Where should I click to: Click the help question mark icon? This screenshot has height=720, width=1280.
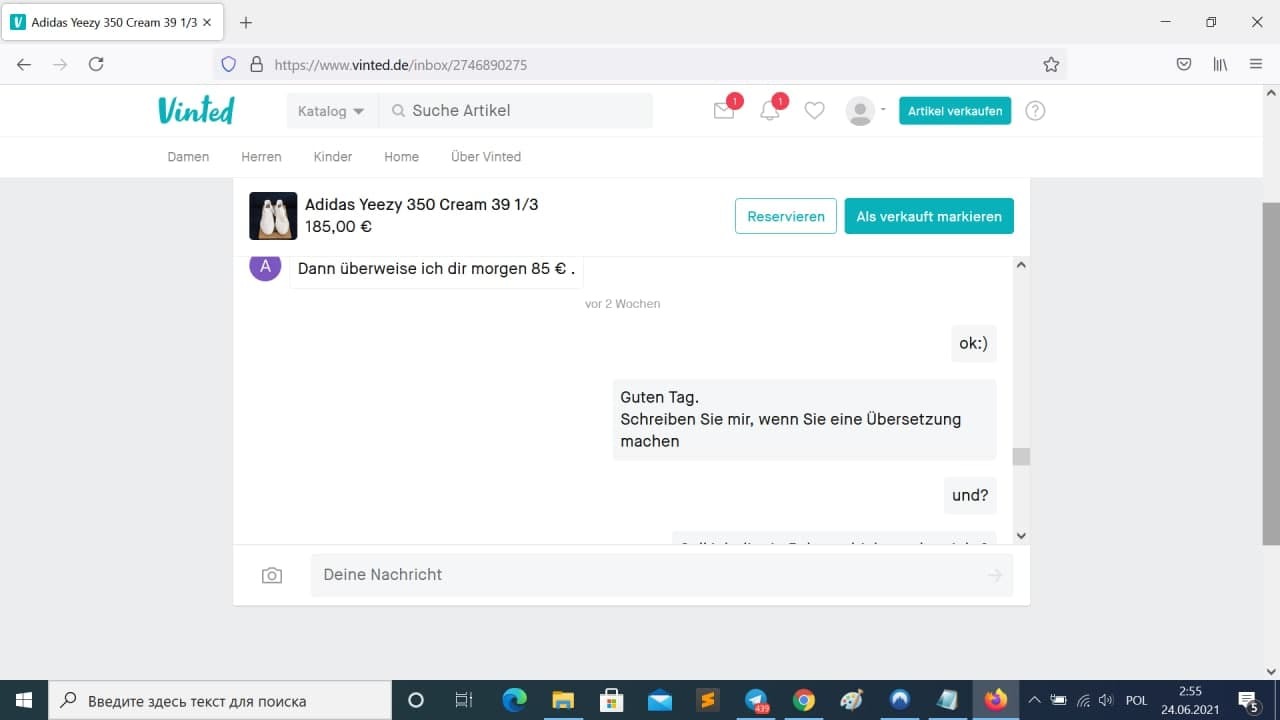click(x=1036, y=111)
